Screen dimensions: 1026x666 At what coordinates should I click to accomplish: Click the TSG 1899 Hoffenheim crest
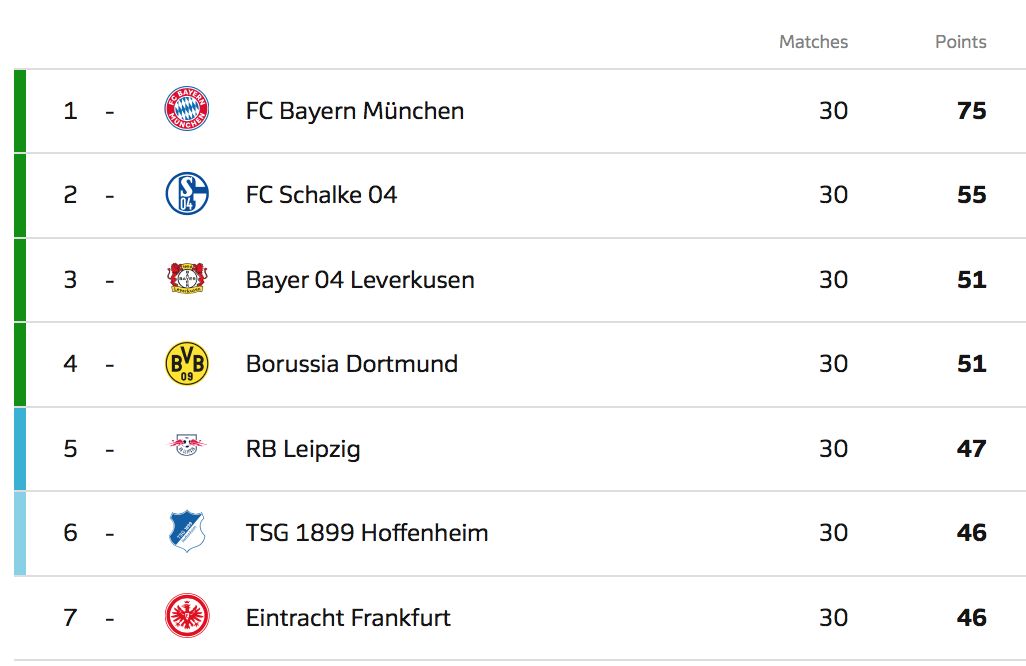(x=187, y=532)
